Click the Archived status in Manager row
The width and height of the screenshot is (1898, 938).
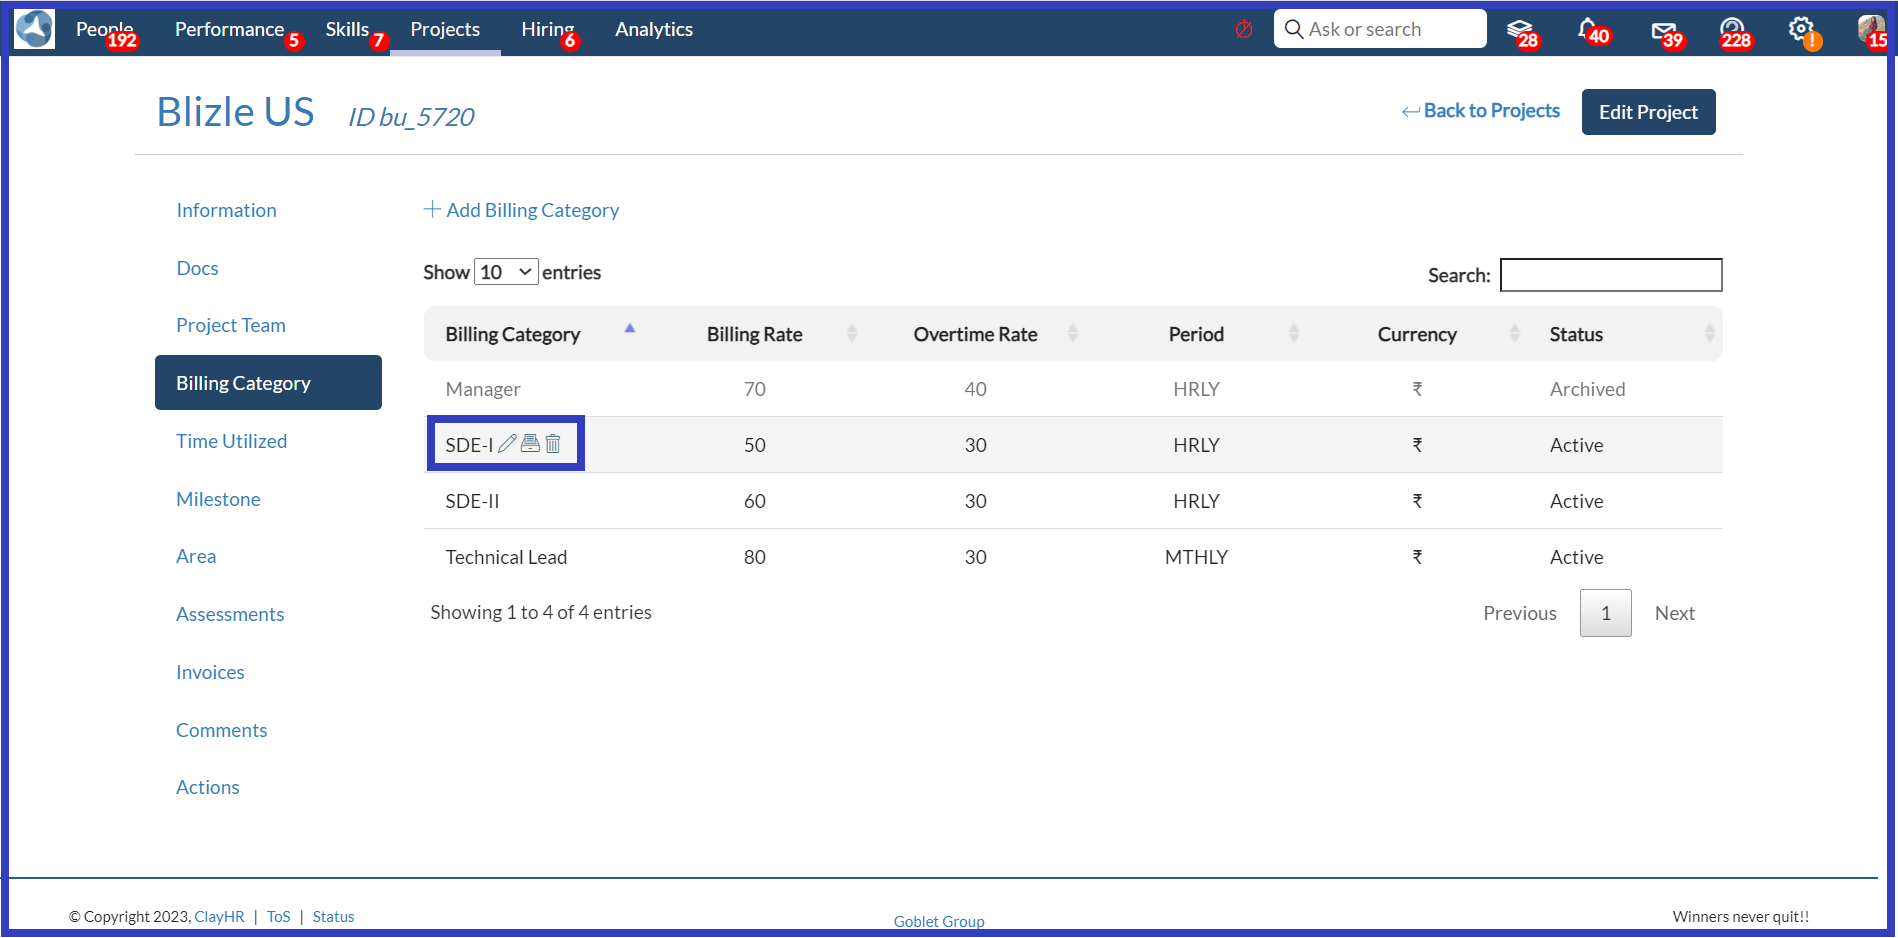click(1587, 389)
